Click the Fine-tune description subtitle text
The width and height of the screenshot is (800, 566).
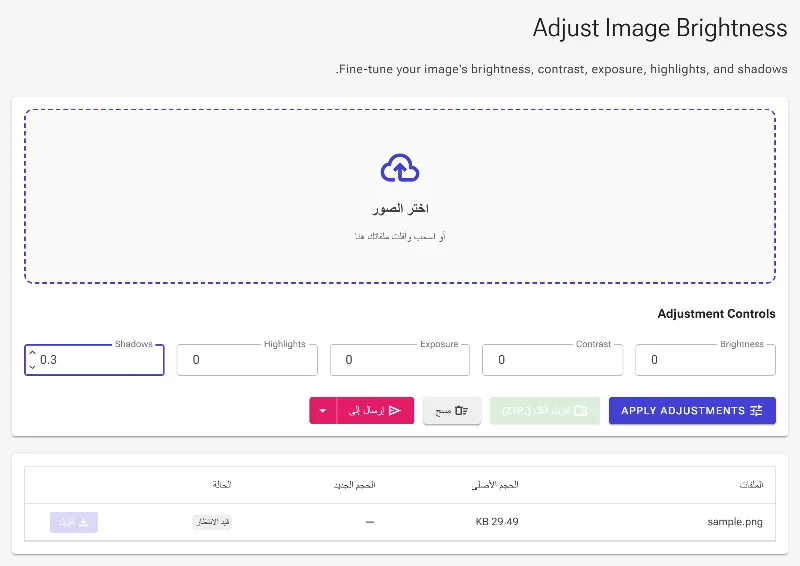(561, 69)
